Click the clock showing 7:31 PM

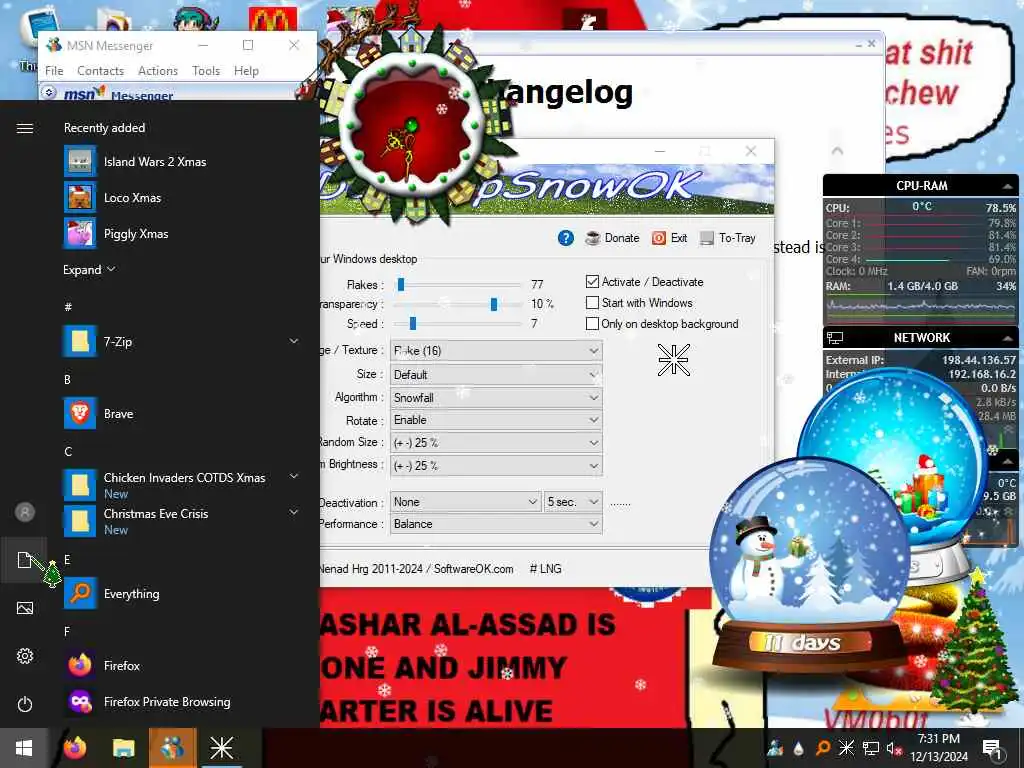938,739
